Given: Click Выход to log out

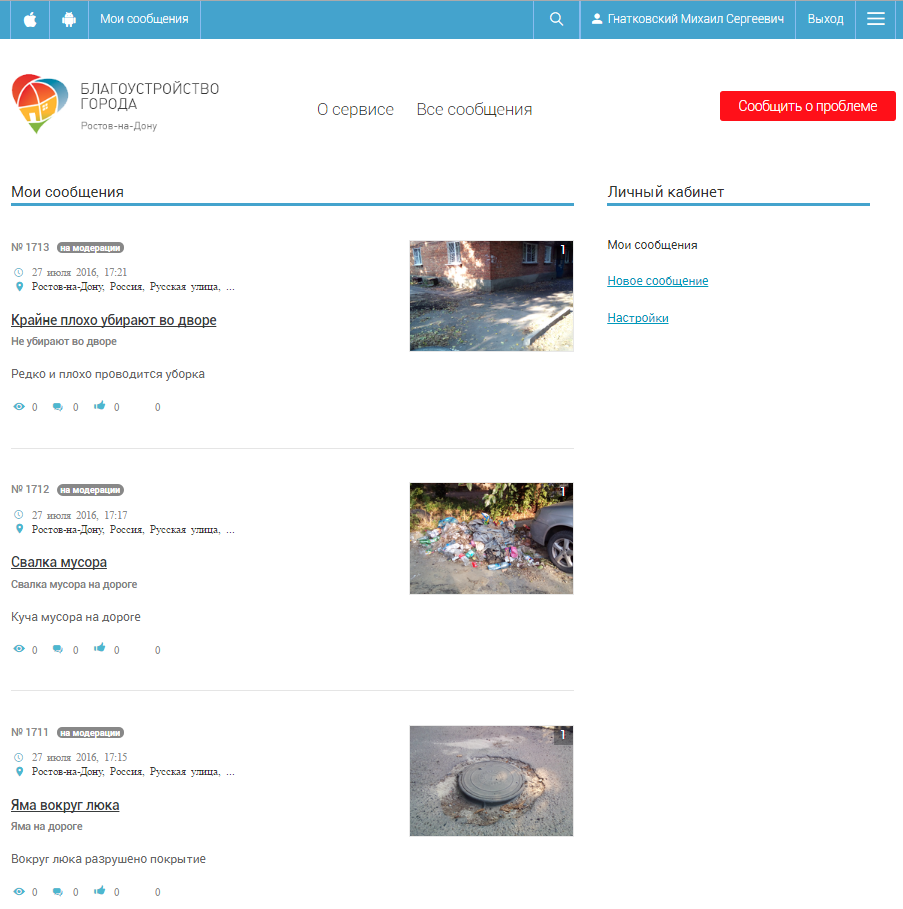Looking at the screenshot, I should (x=825, y=19).
